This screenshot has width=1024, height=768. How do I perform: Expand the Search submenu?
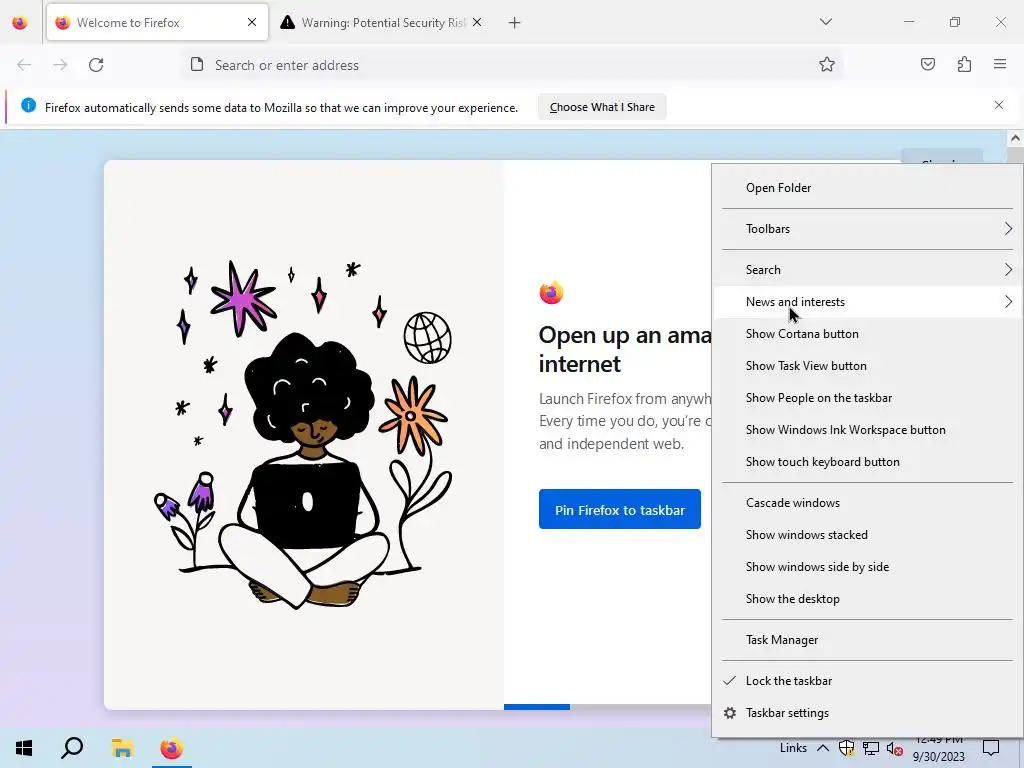[867, 270]
